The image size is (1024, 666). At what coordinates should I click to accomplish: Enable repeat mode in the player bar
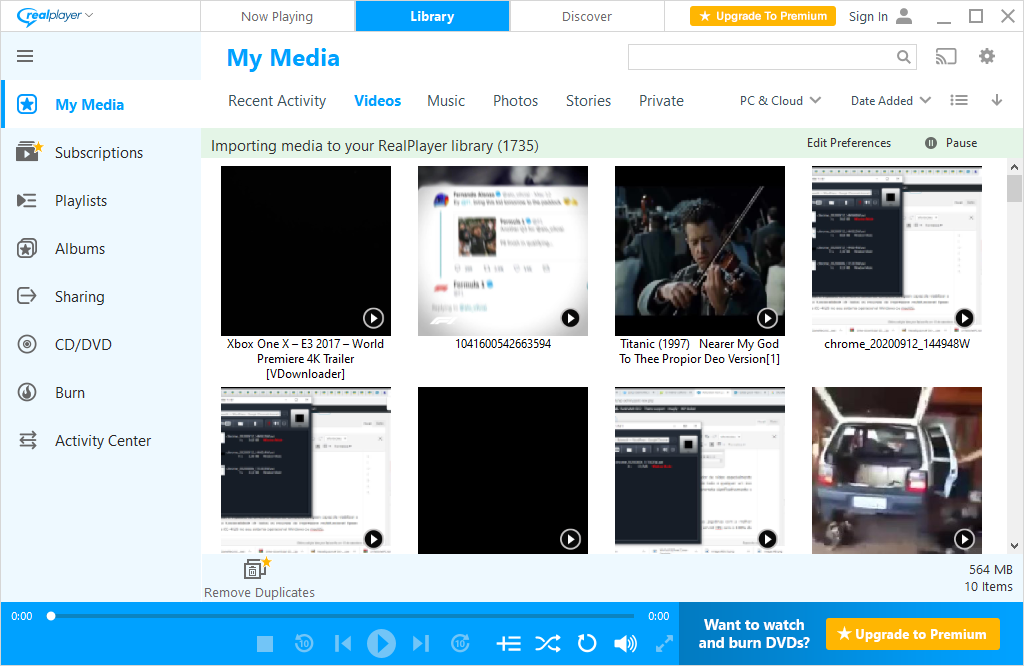point(587,643)
